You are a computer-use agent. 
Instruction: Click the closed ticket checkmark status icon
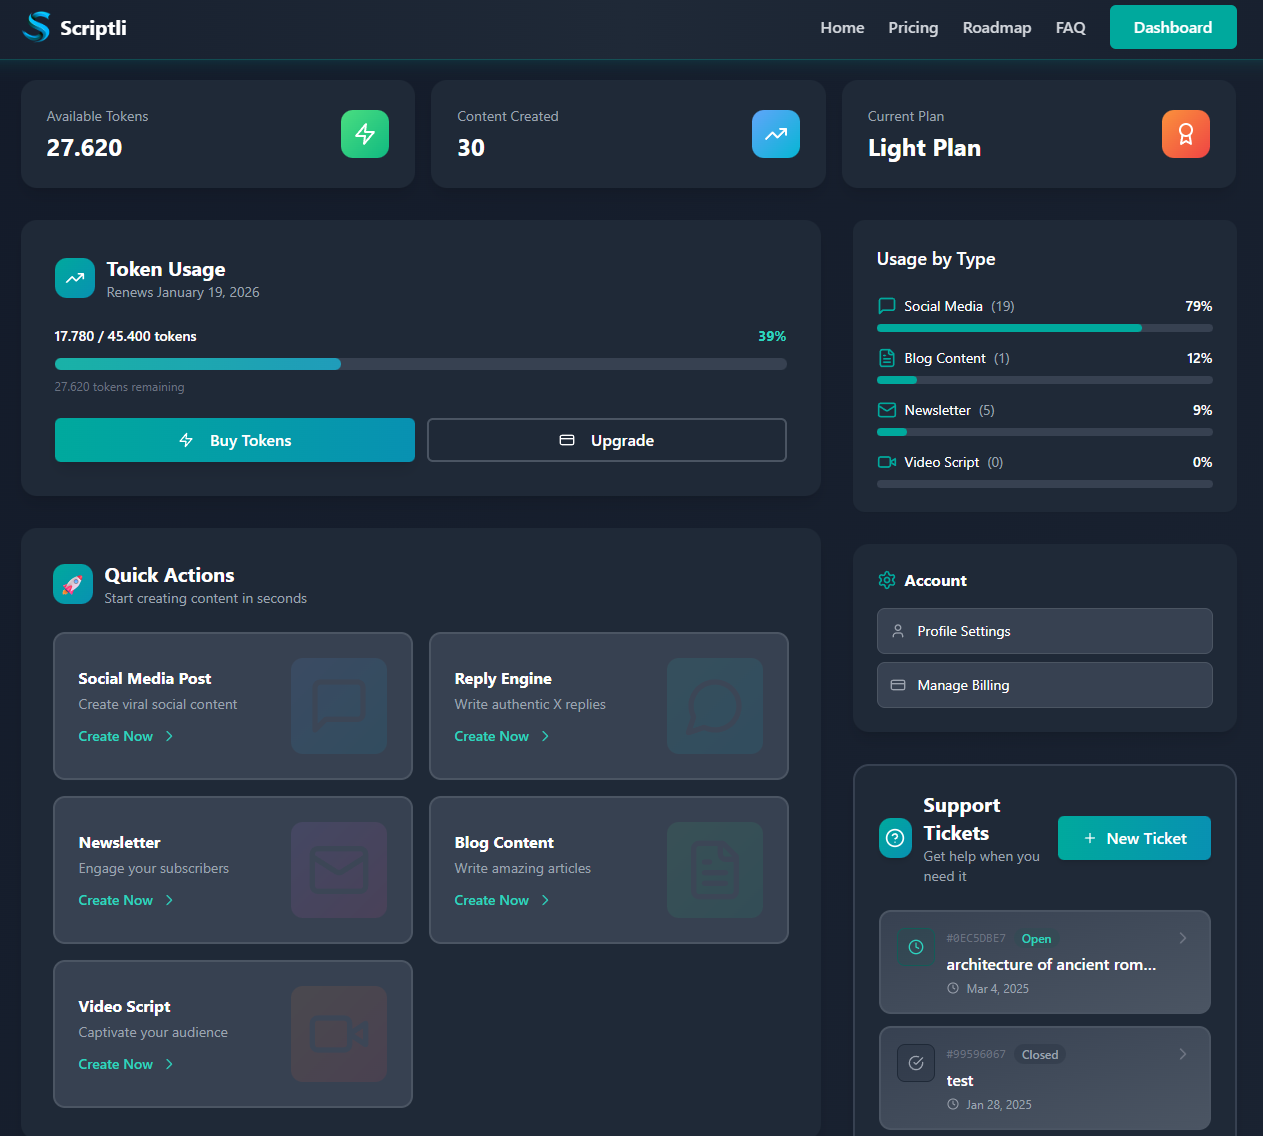(916, 1063)
